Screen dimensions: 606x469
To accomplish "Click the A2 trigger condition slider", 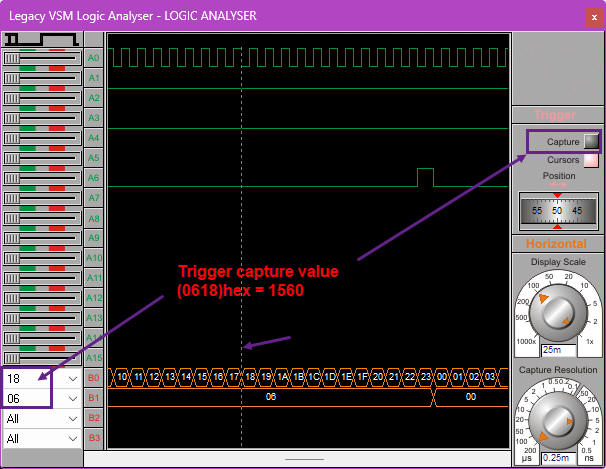I will 42,98.
